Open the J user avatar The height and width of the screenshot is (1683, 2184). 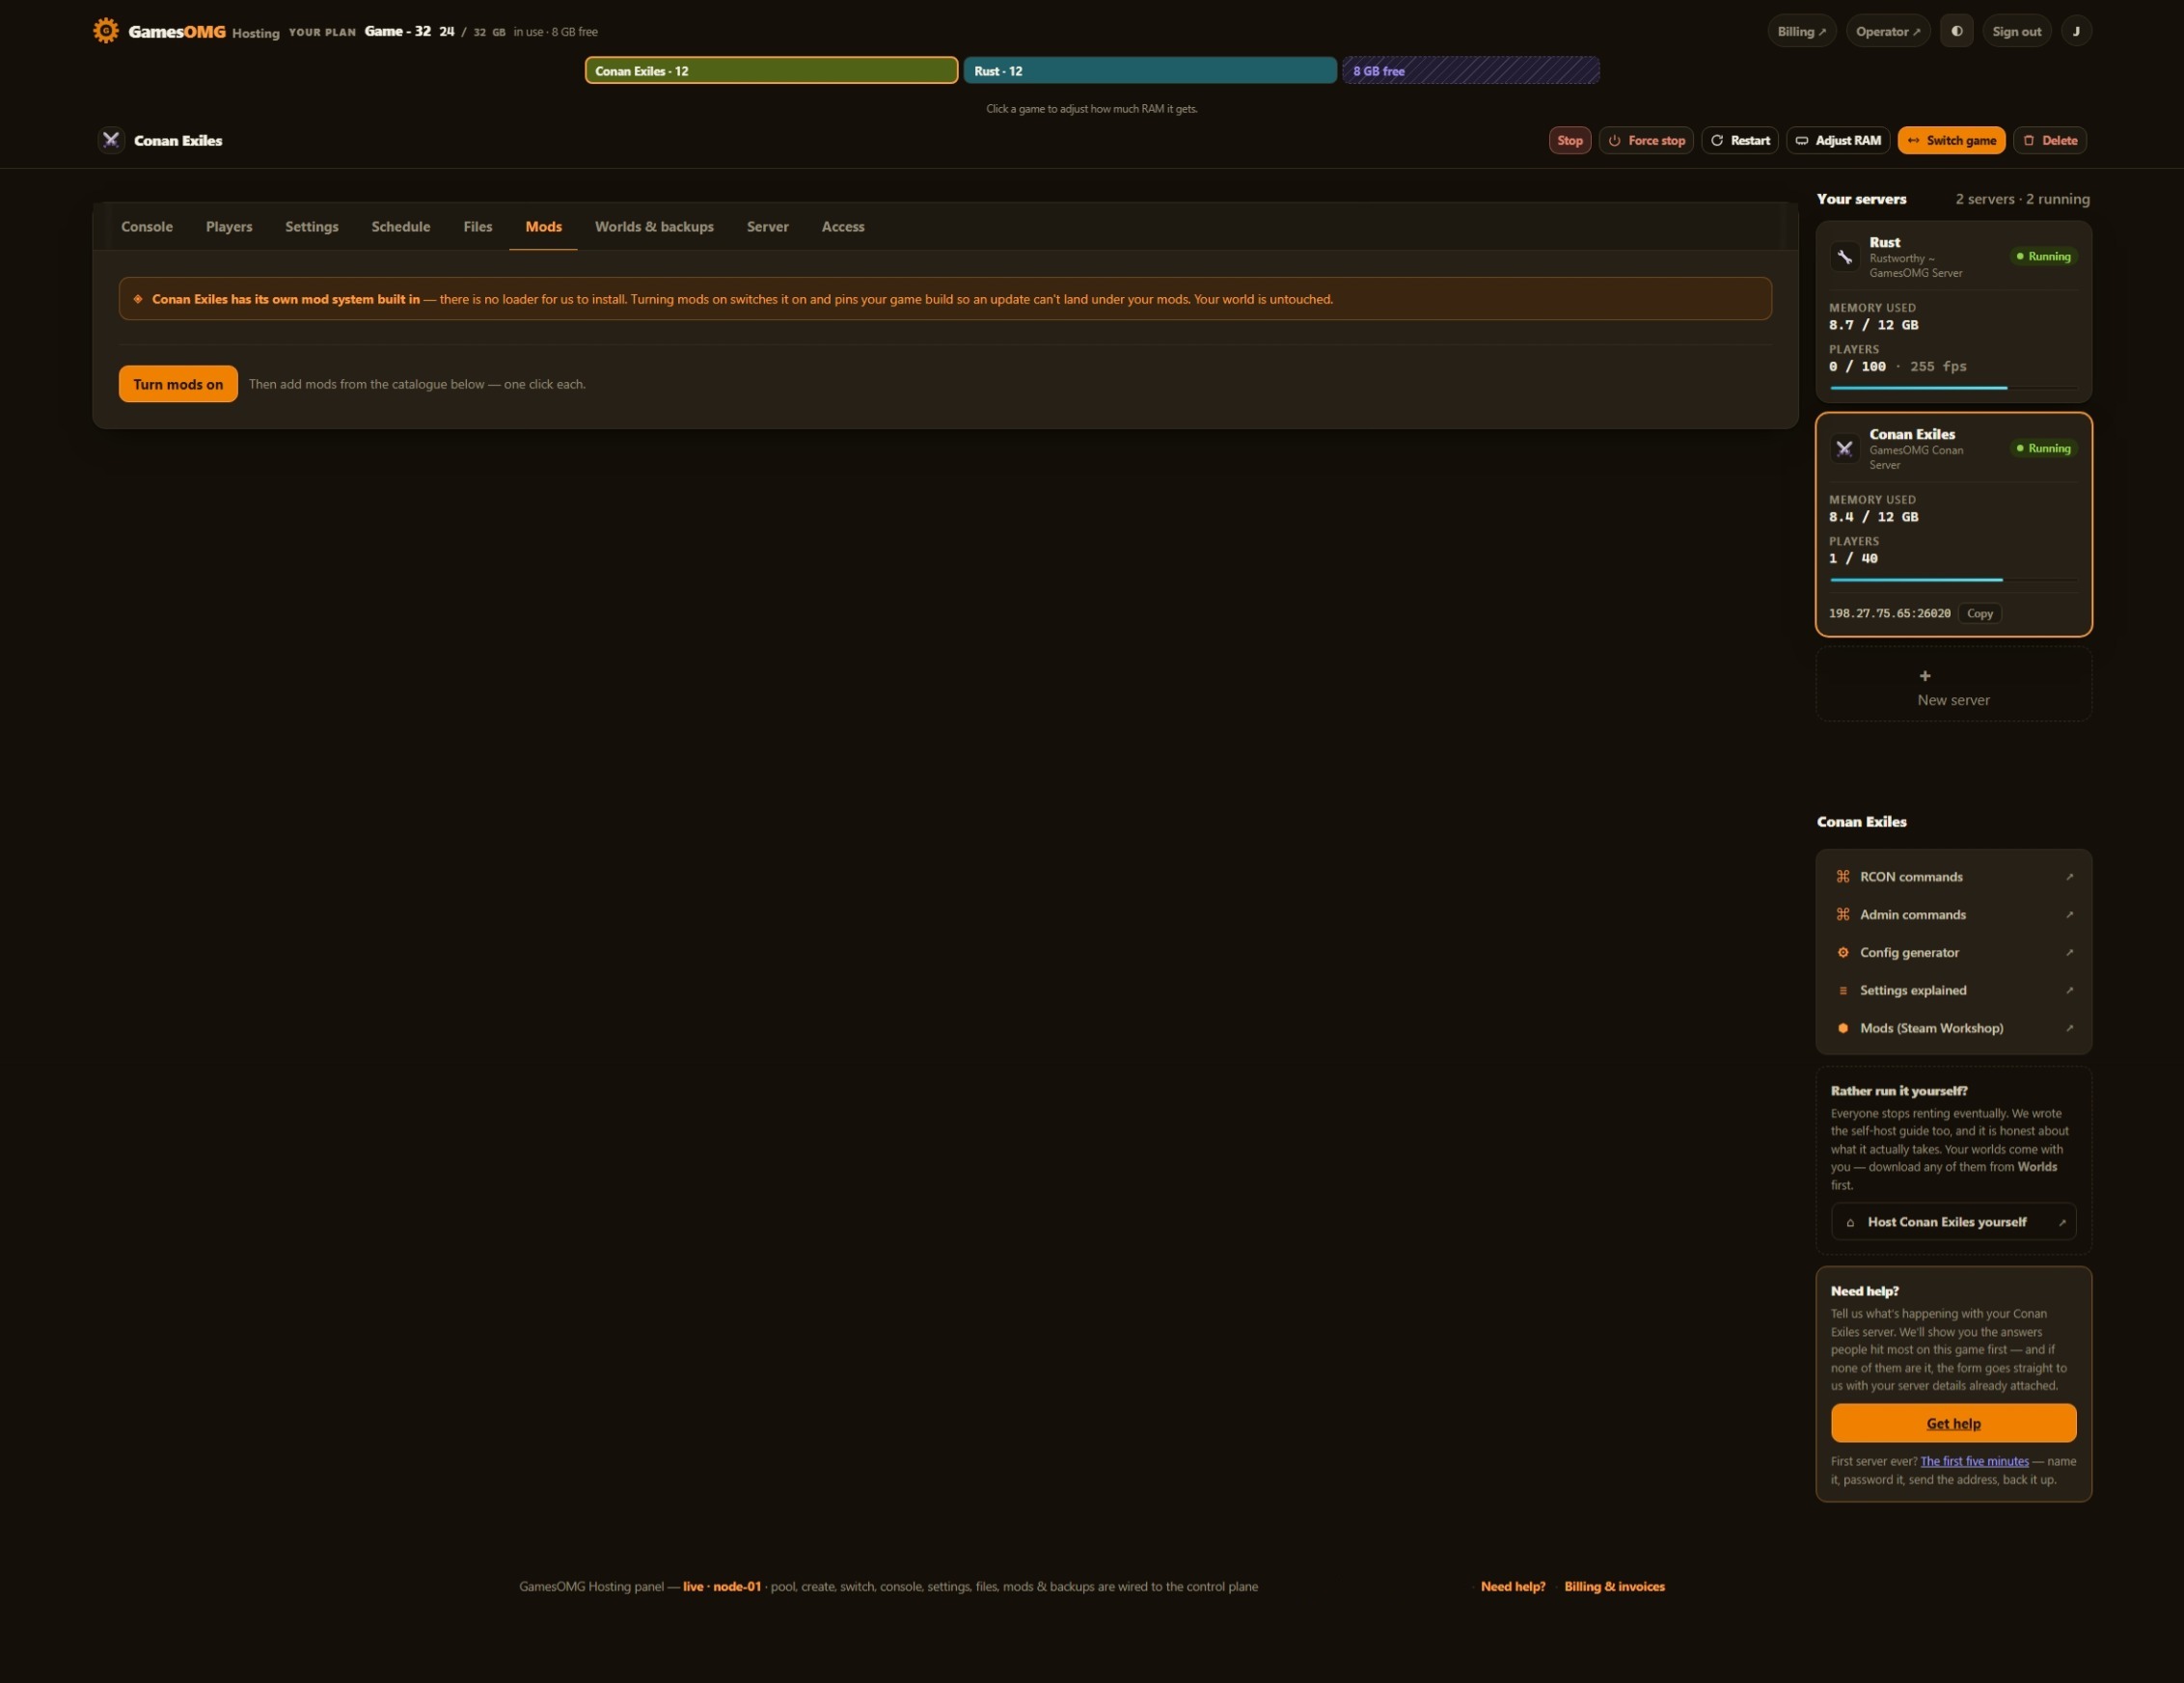2076,31
